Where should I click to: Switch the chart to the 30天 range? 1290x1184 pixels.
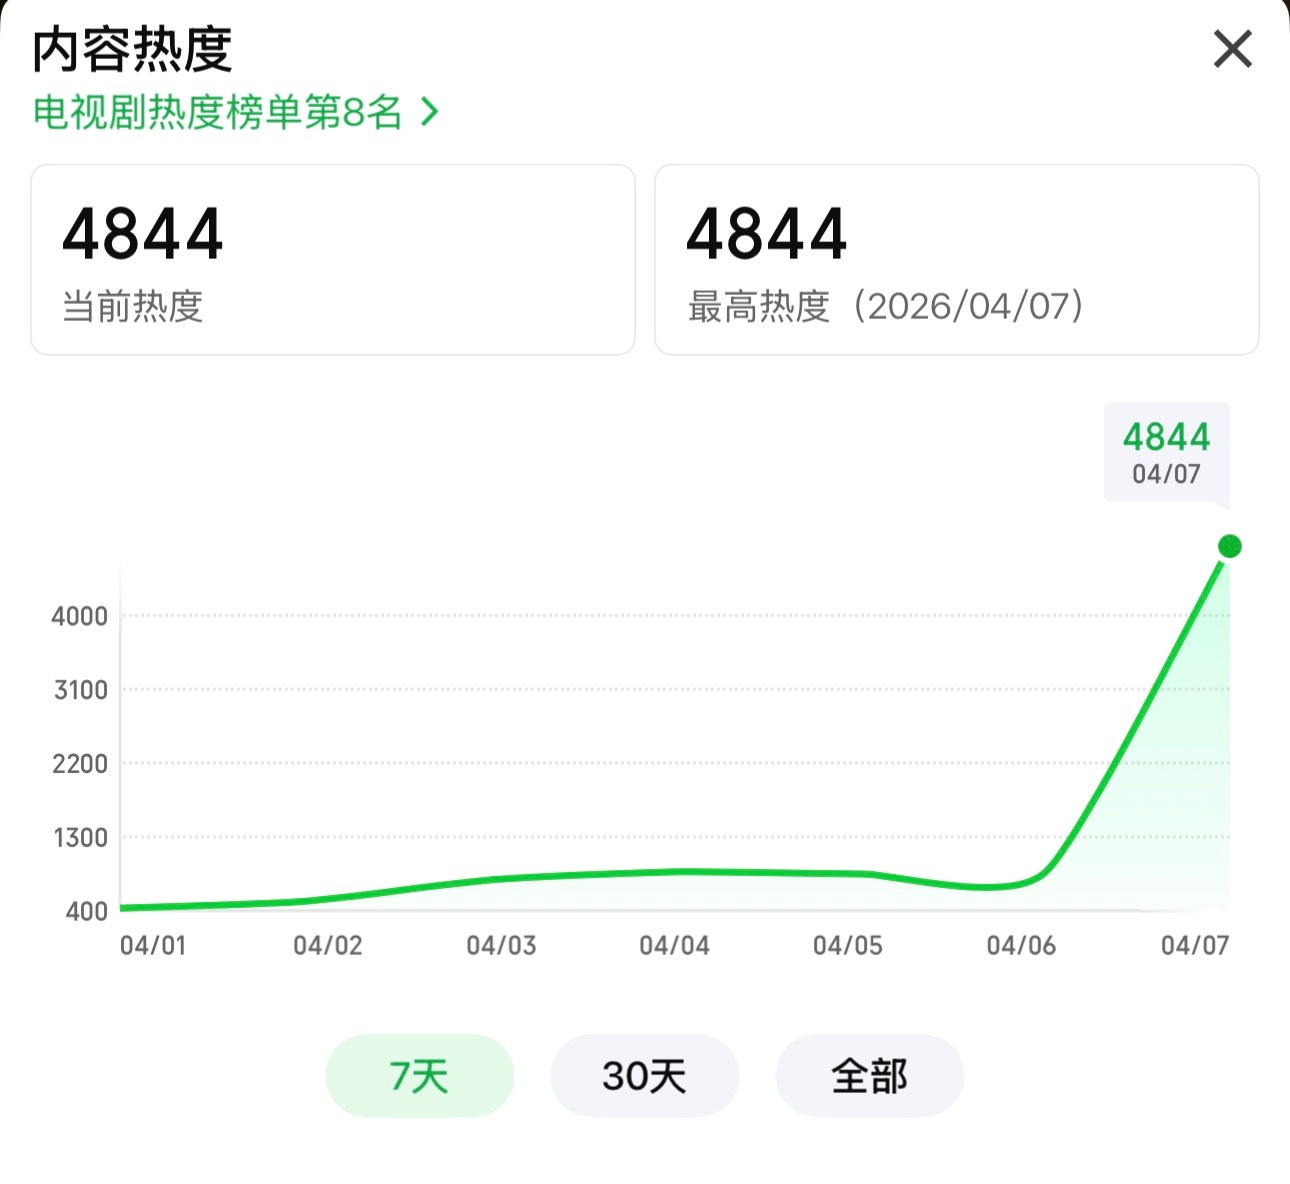[644, 1076]
